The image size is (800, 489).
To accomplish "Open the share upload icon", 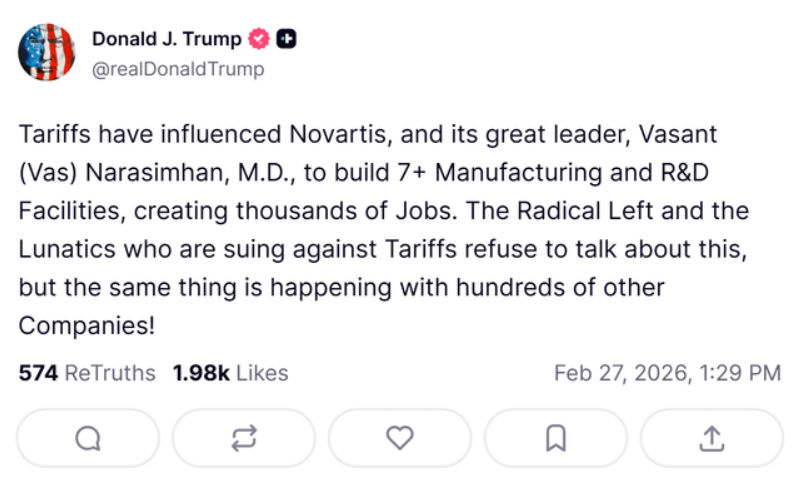I will coord(711,438).
